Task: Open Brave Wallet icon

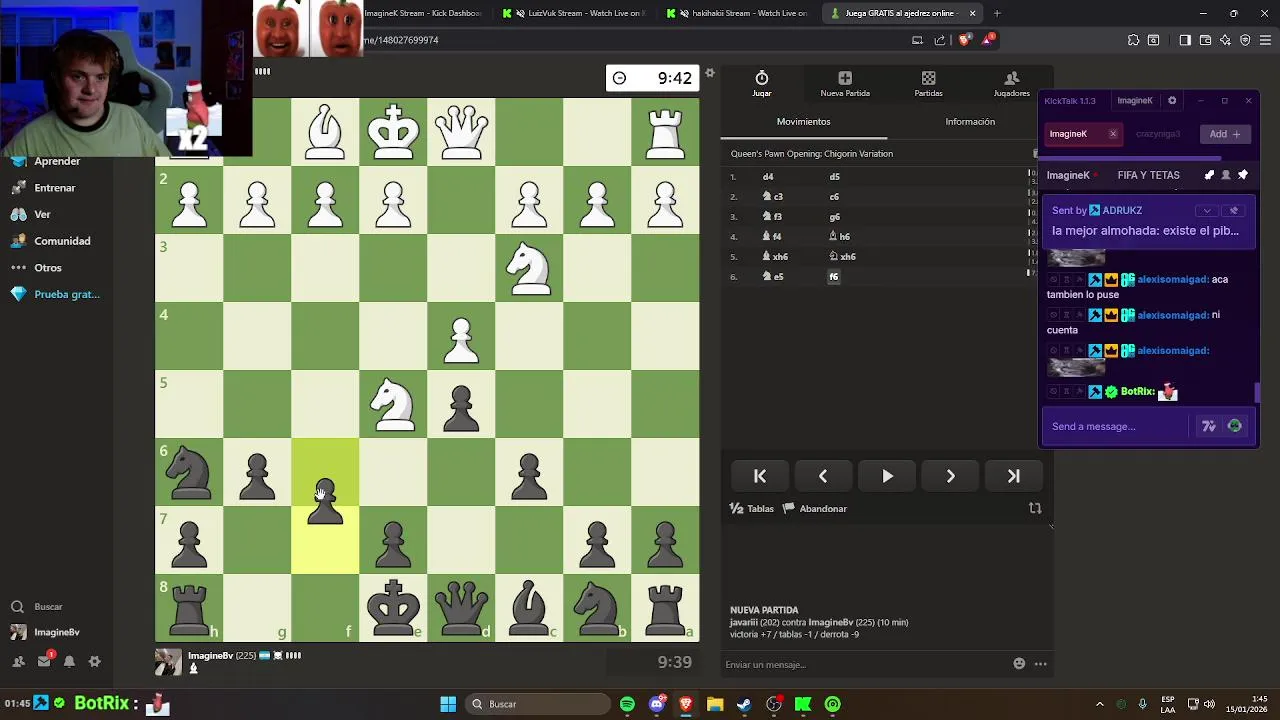Action: (x=1205, y=40)
